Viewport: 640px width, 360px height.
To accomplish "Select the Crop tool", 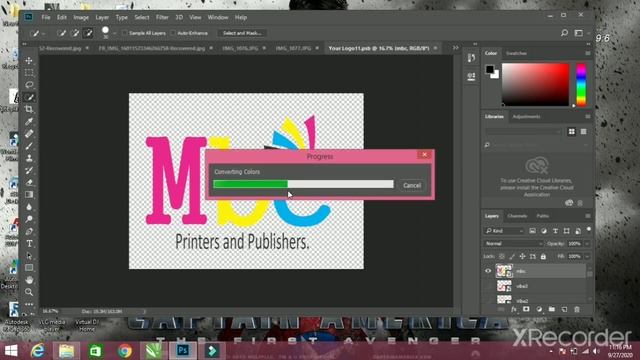I will [29, 109].
